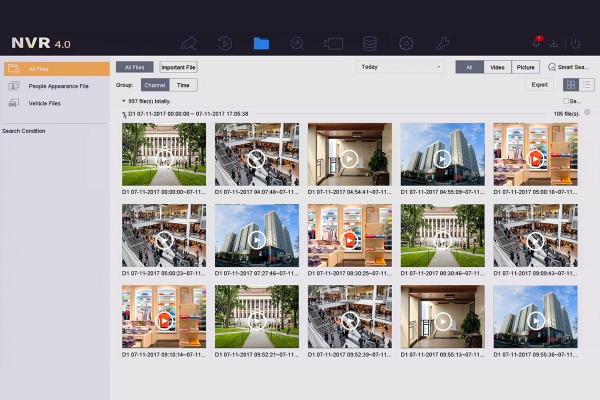
Task: Click the Export button
Action: (539, 85)
